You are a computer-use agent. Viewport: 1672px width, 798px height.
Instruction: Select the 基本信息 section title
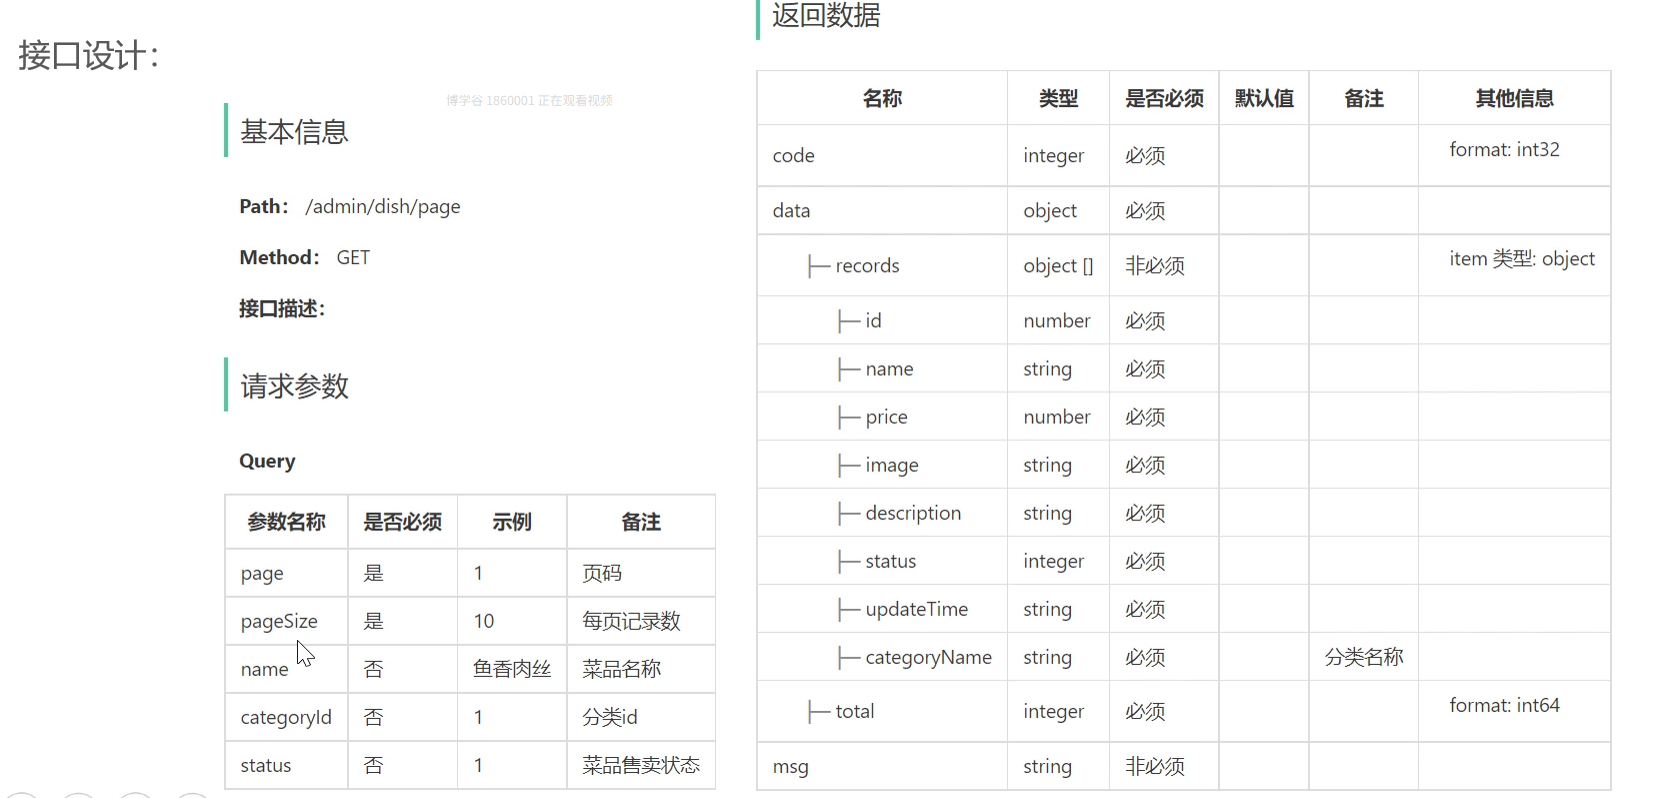294,132
